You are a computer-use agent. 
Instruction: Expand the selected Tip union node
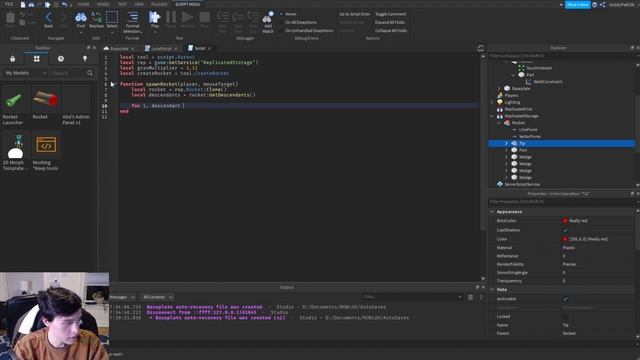click(506, 144)
